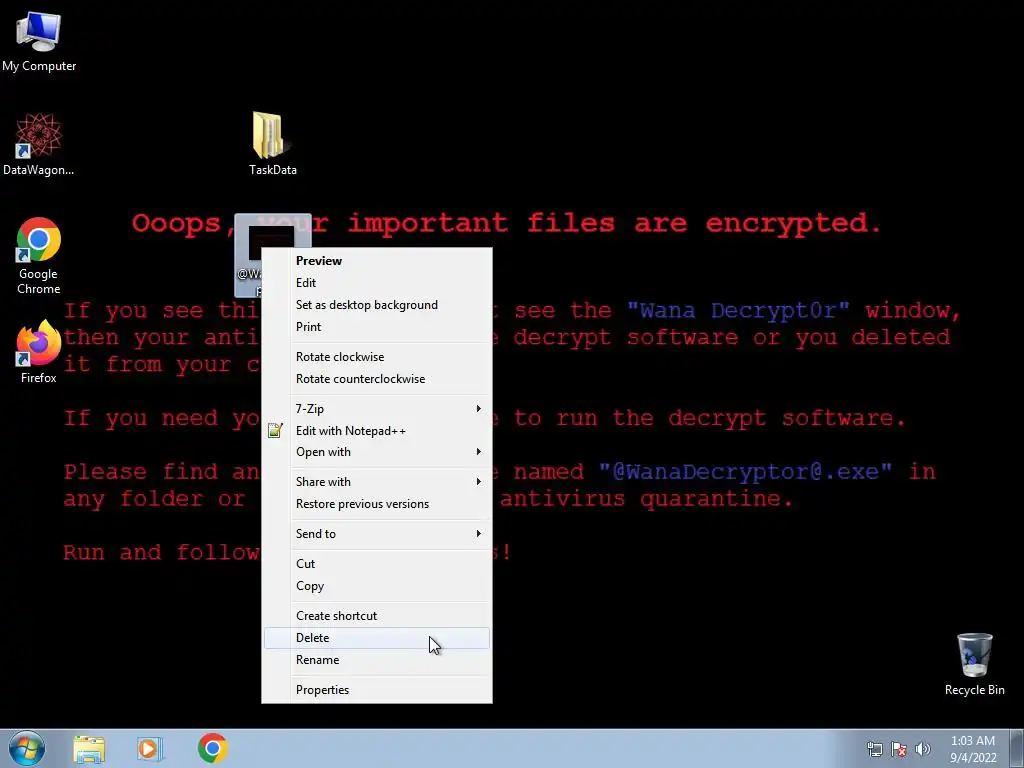
Task: Open the Windows Start button
Action: tap(27, 748)
